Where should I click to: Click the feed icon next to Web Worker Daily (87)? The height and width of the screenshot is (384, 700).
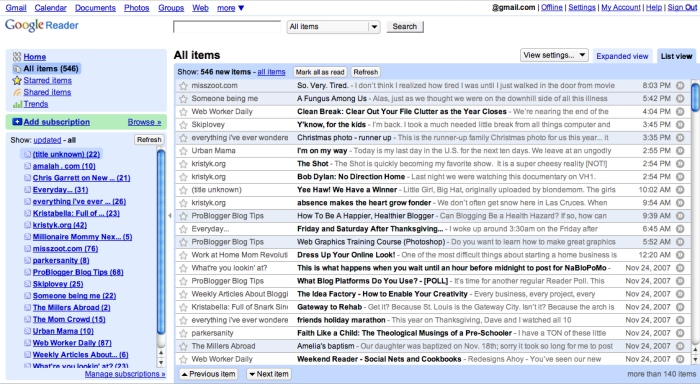pos(28,343)
